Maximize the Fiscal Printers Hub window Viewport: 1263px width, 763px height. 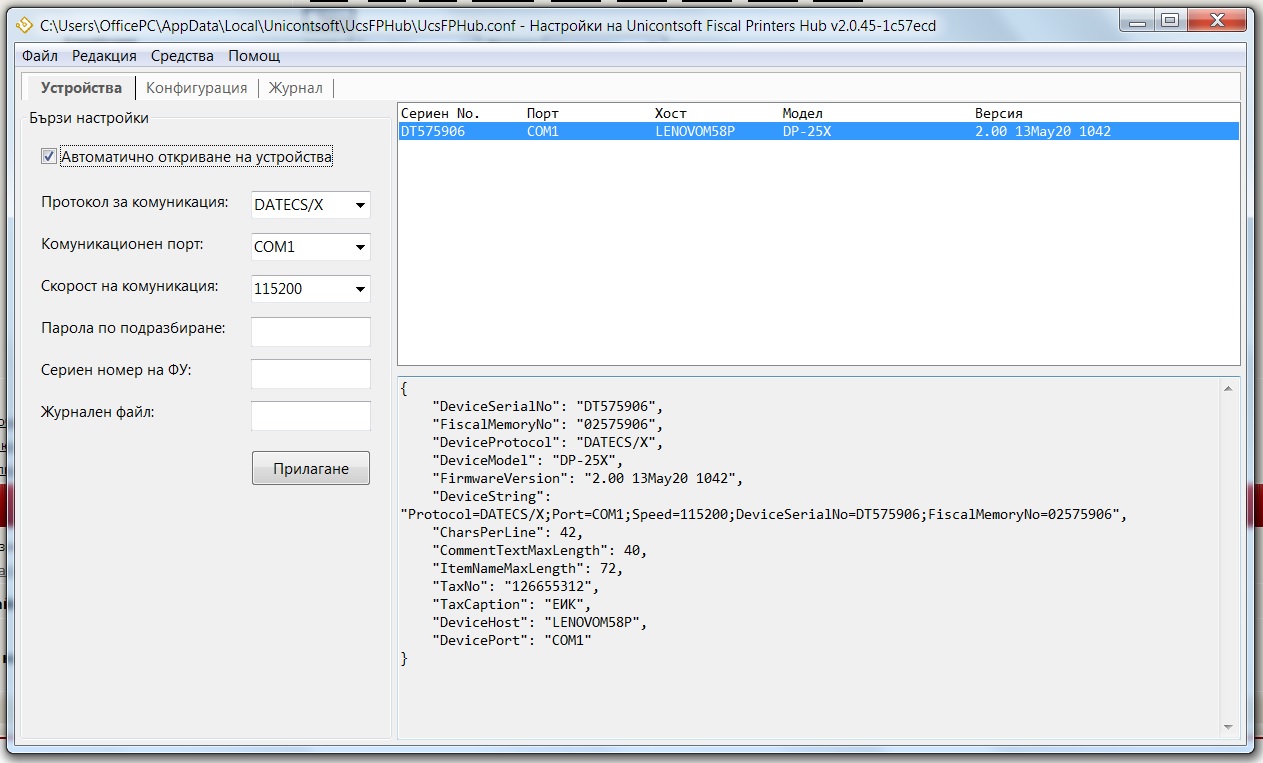coord(1168,20)
